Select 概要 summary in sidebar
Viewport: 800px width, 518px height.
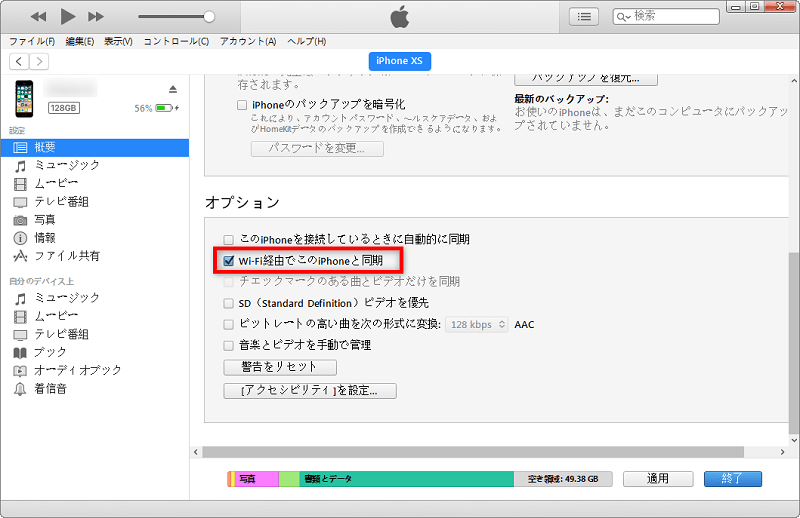[94, 147]
